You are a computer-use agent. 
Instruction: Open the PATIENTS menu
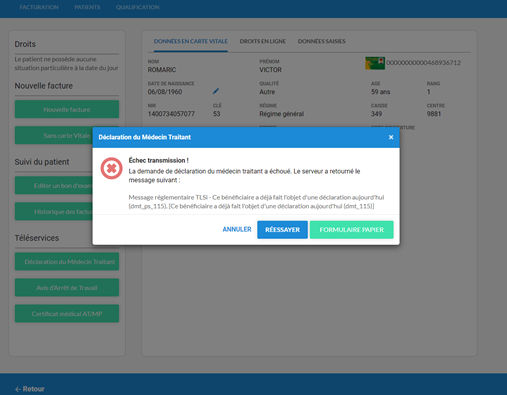[x=87, y=7]
